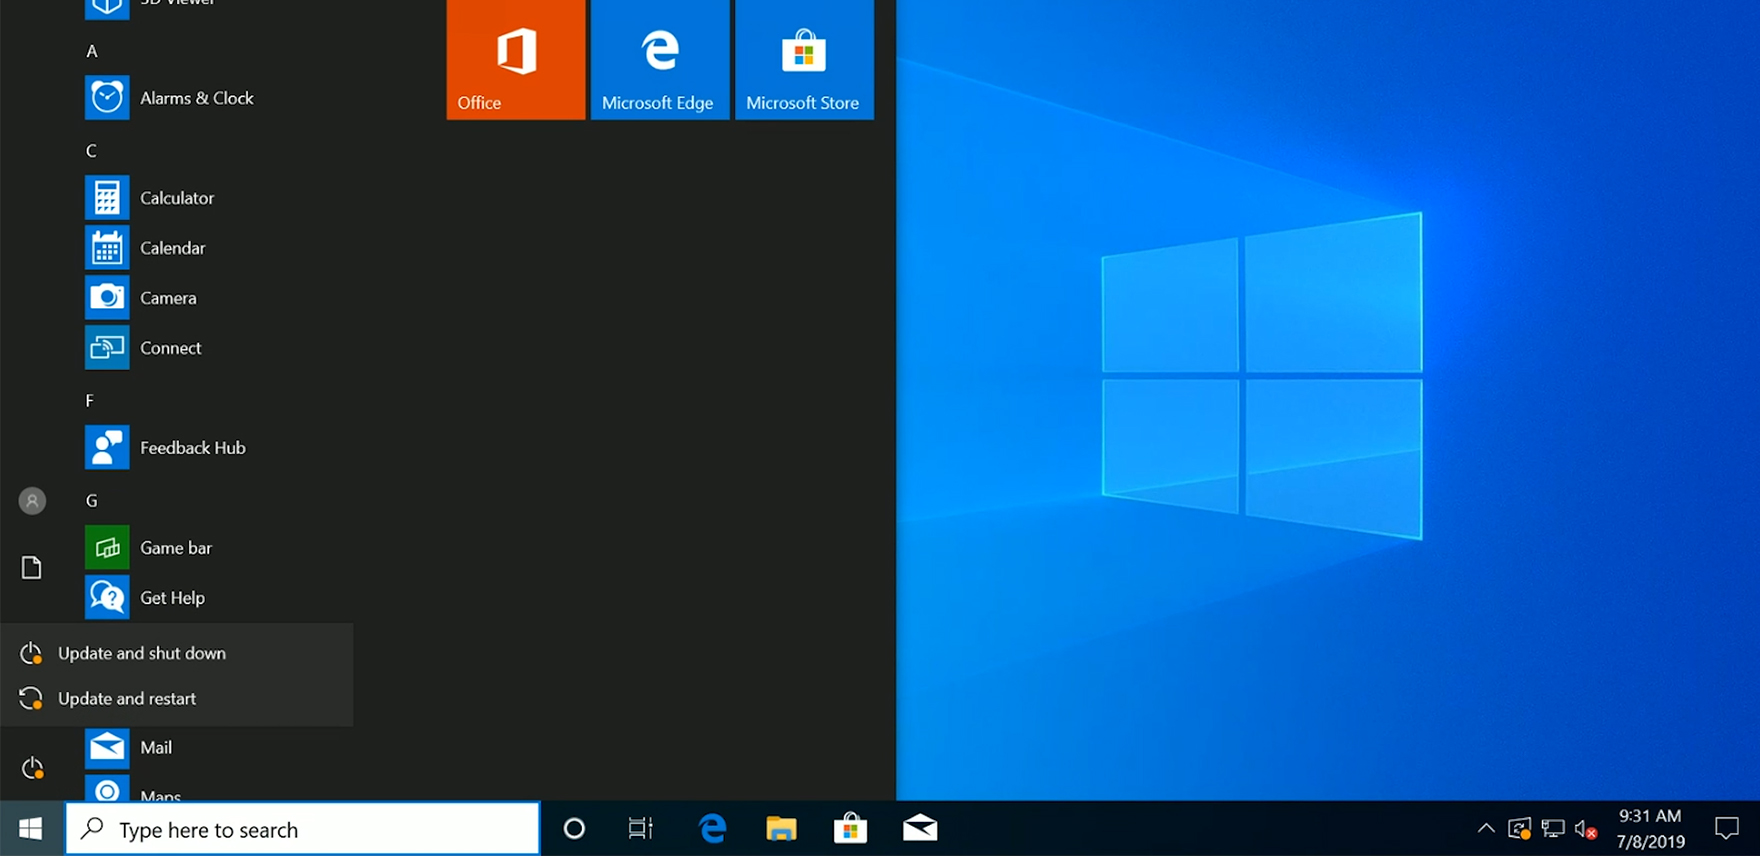
Task: Click the Type here to search box
Action: pyautogui.click(x=303, y=829)
